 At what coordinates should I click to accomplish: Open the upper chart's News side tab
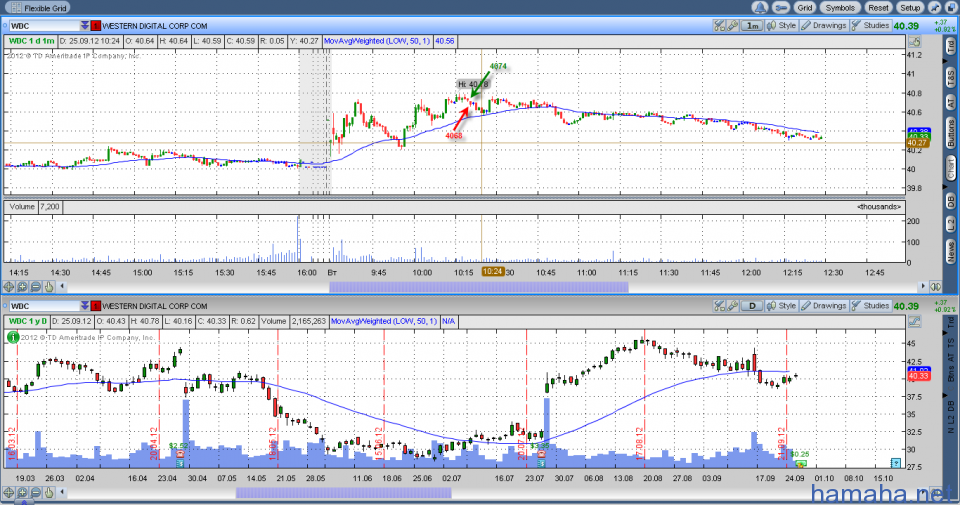click(951, 252)
